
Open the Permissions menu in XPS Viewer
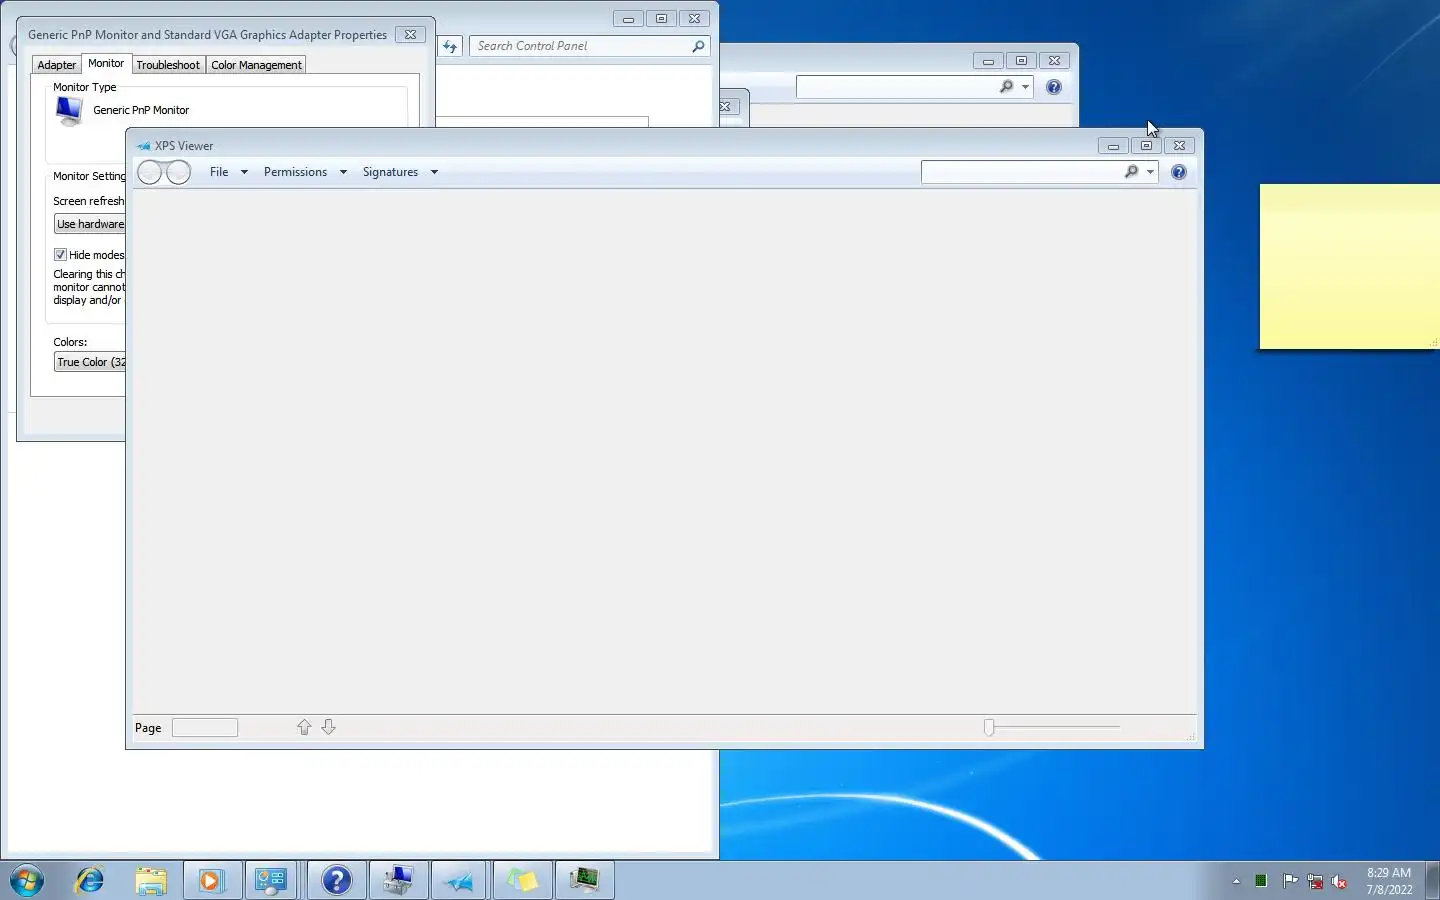[x=304, y=172]
